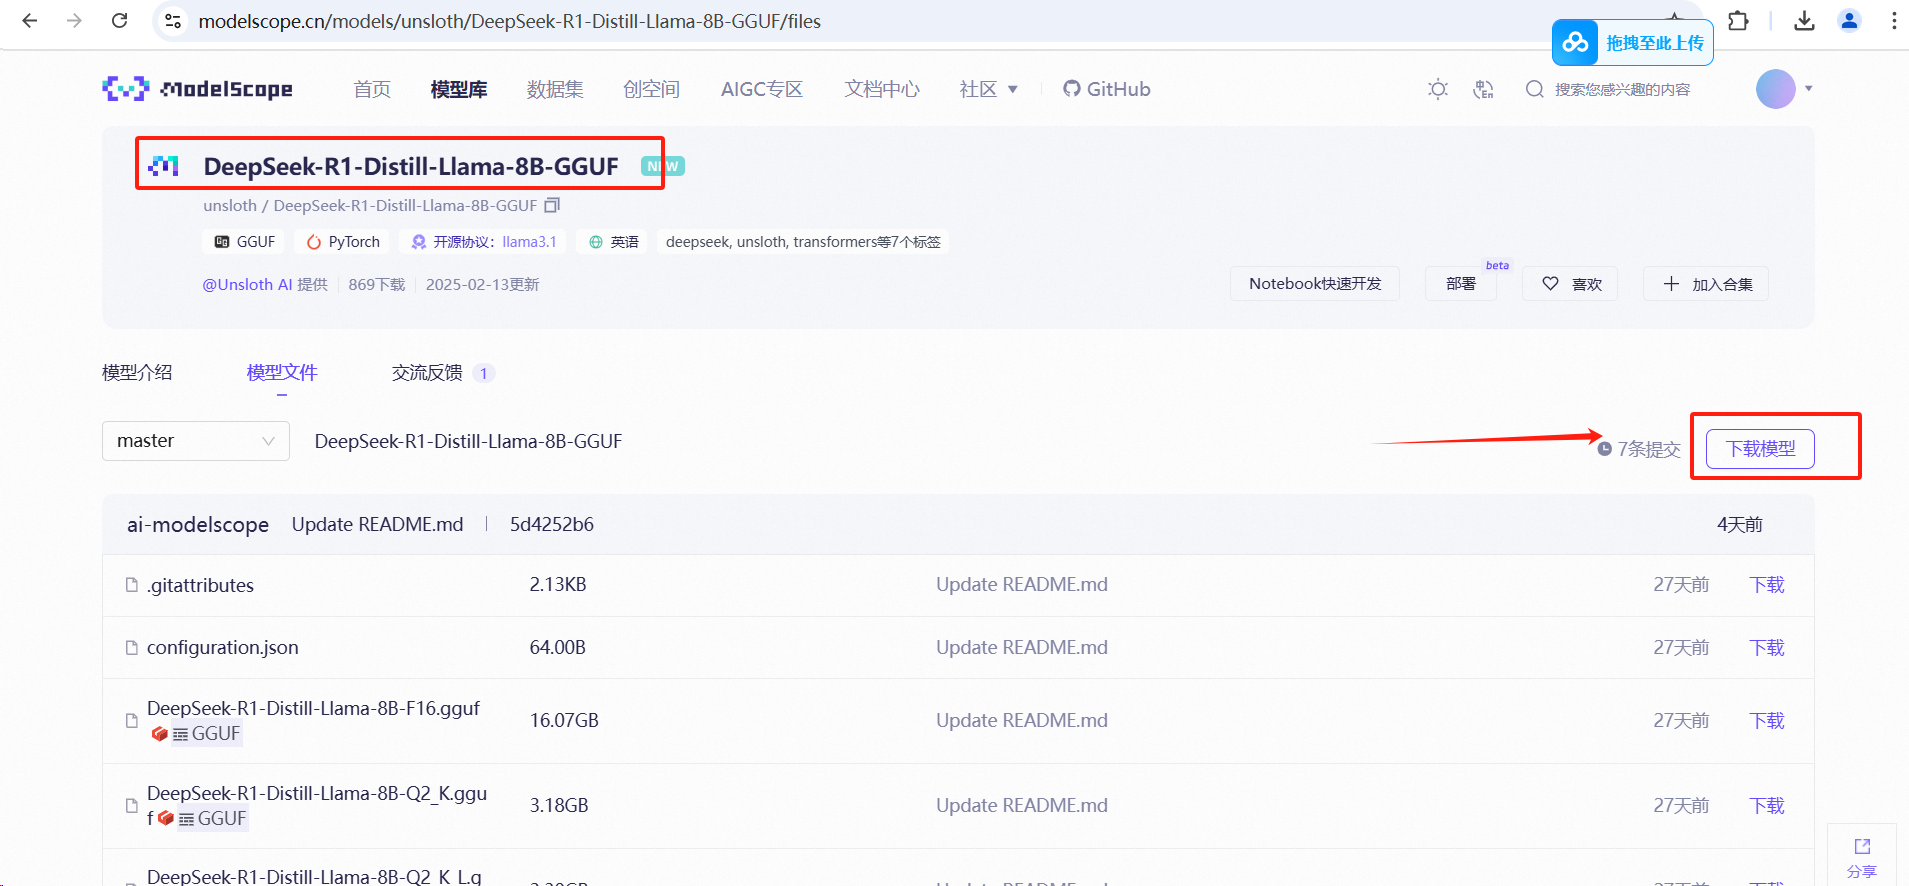Click the 下载模型 button
This screenshot has height=886, width=1909.
[x=1760, y=448]
